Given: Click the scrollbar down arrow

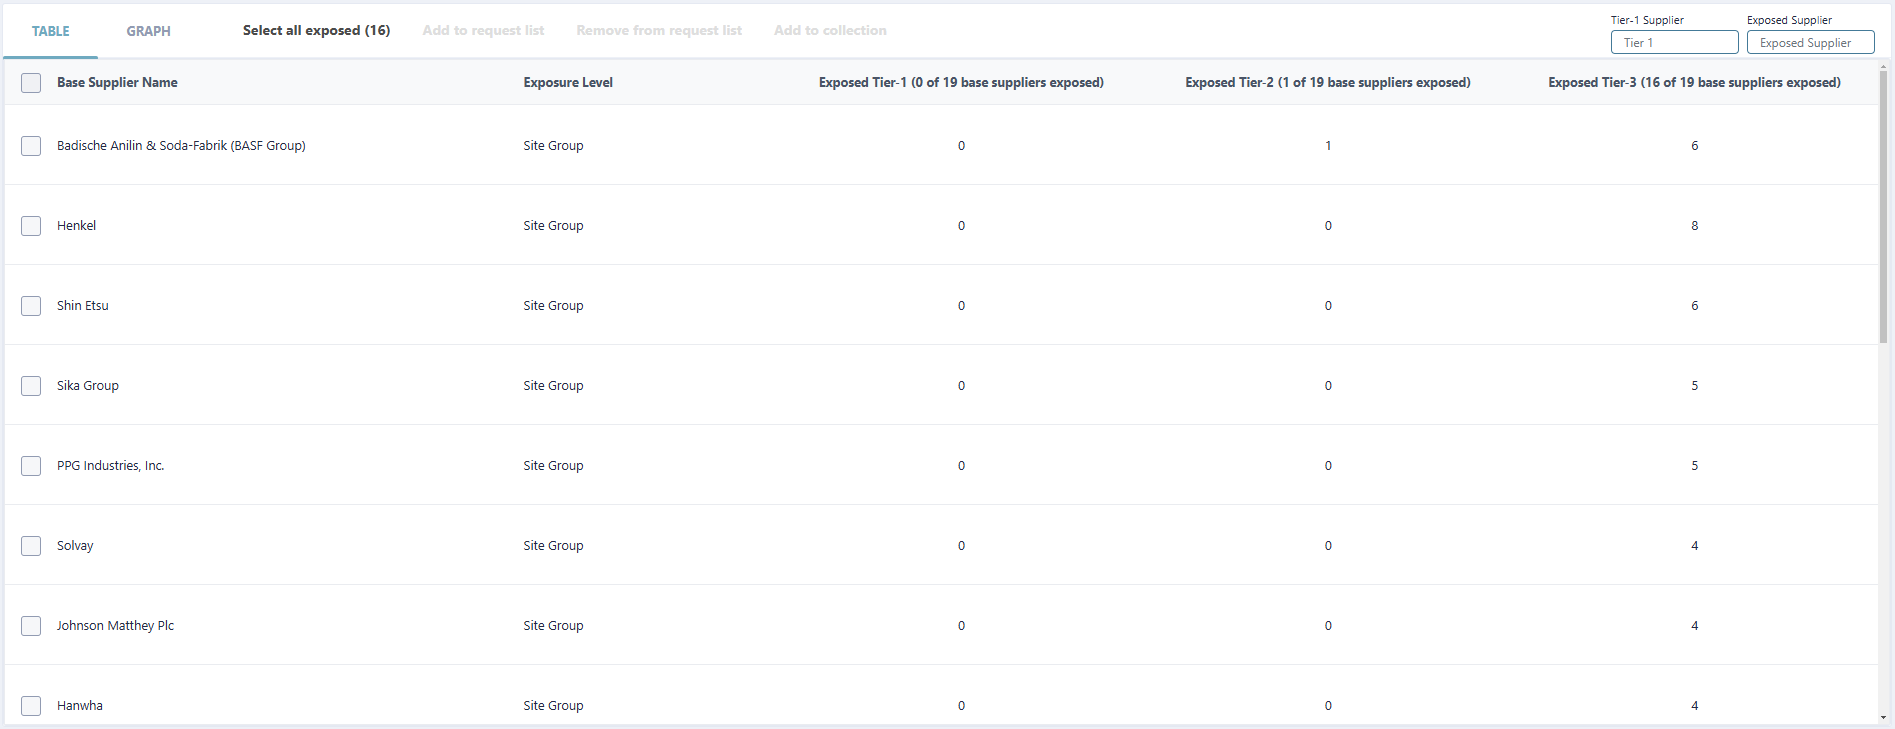Looking at the screenshot, I should [1884, 717].
